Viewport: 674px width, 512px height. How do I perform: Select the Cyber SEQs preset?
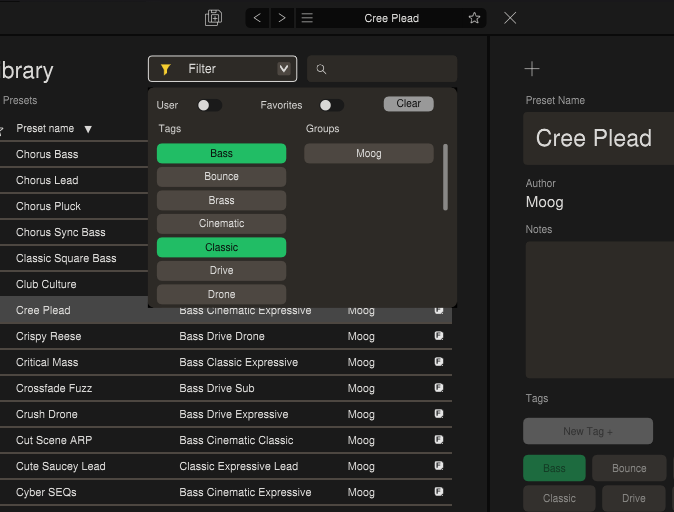[x=226, y=492]
